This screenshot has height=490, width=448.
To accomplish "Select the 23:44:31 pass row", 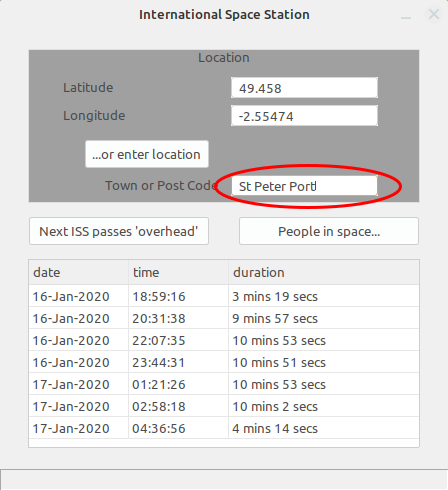I will (224, 362).
